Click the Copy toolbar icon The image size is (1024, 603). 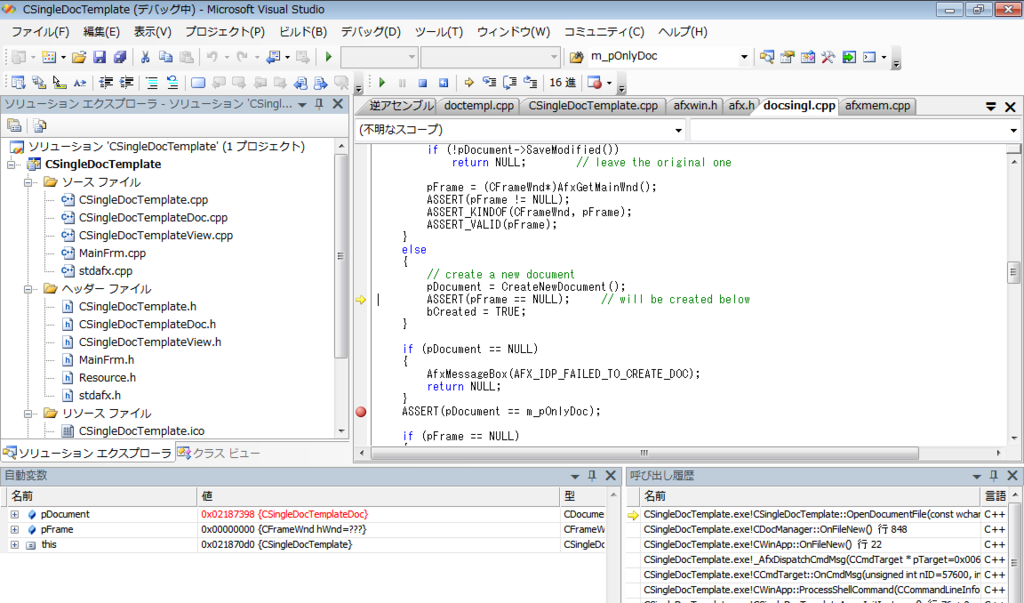click(166, 57)
